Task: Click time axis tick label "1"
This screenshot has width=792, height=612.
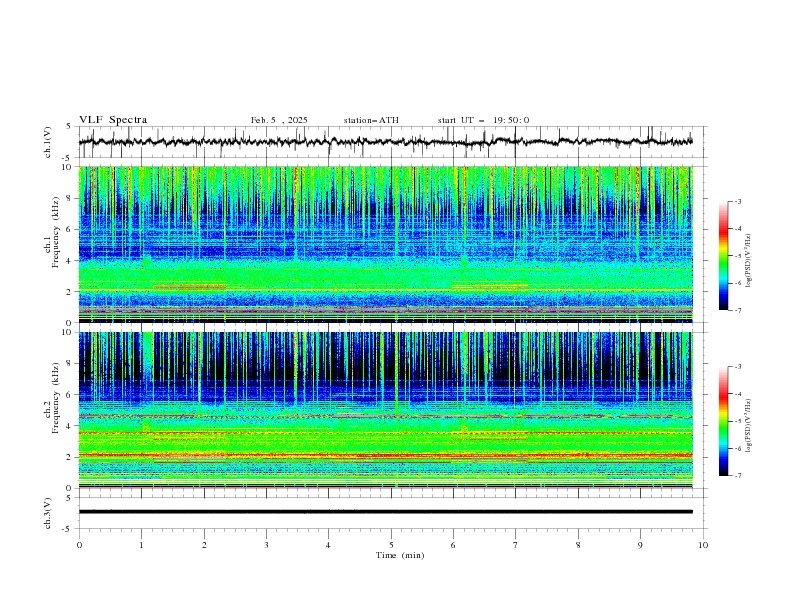Action: 142,545
